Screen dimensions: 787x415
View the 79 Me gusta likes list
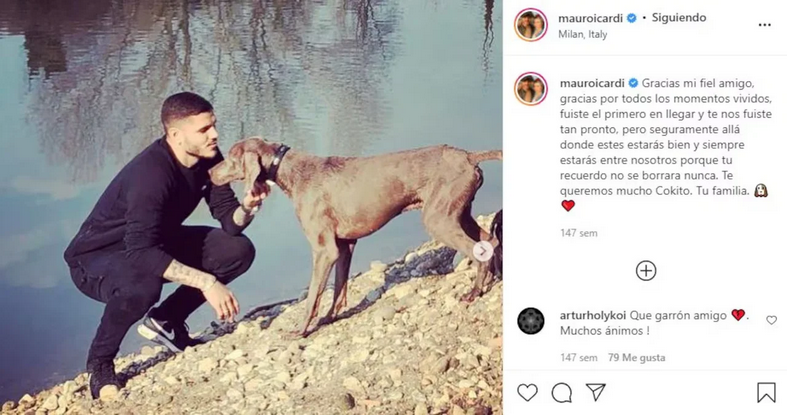(x=637, y=357)
